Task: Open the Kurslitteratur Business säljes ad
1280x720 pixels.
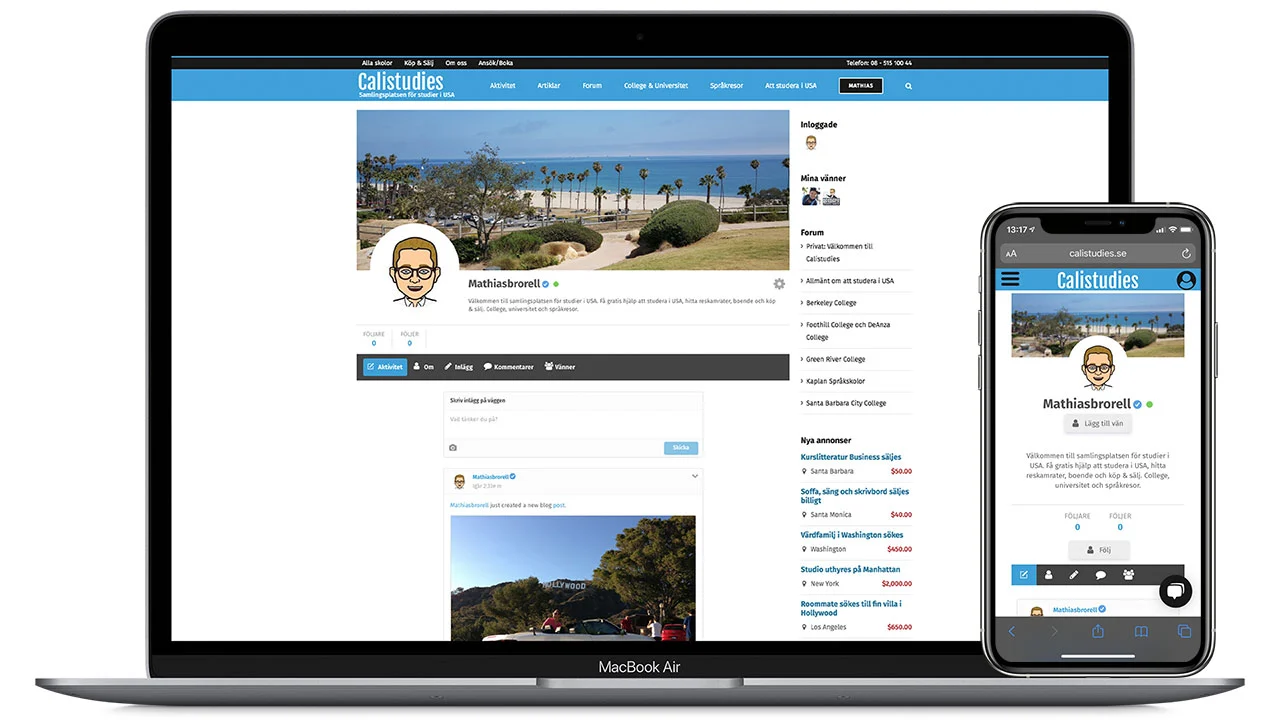Action: pos(851,457)
